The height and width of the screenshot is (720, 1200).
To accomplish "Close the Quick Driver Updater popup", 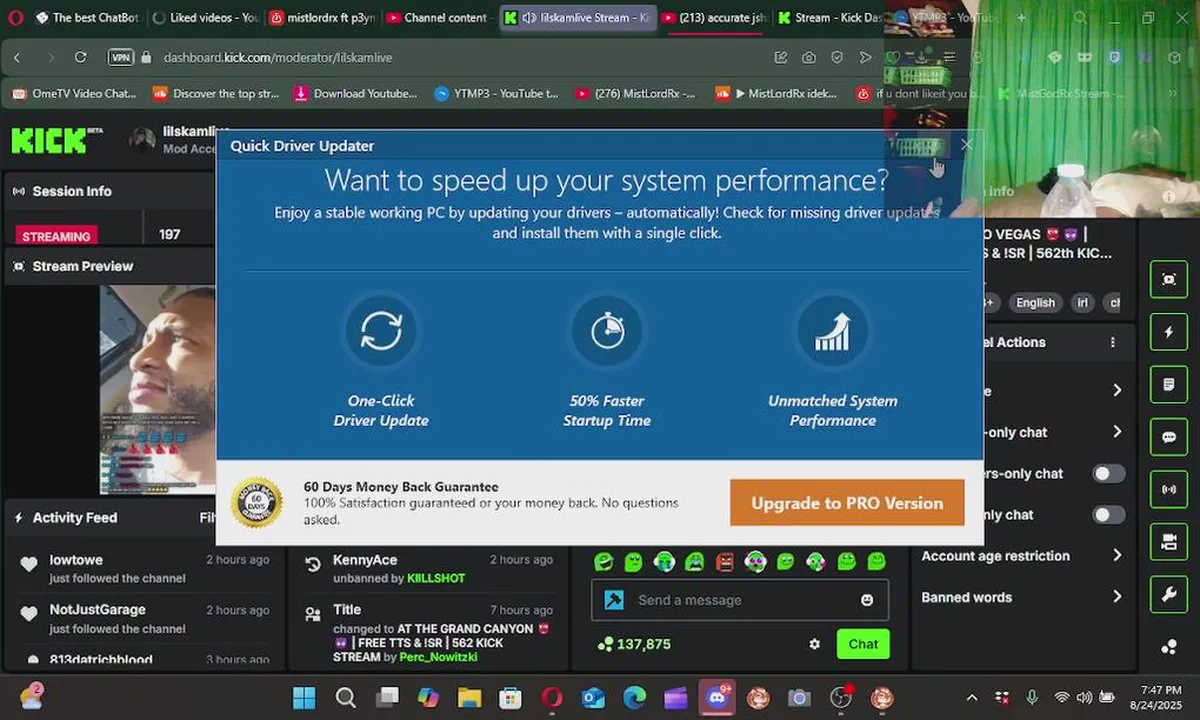I will [966, 145].
